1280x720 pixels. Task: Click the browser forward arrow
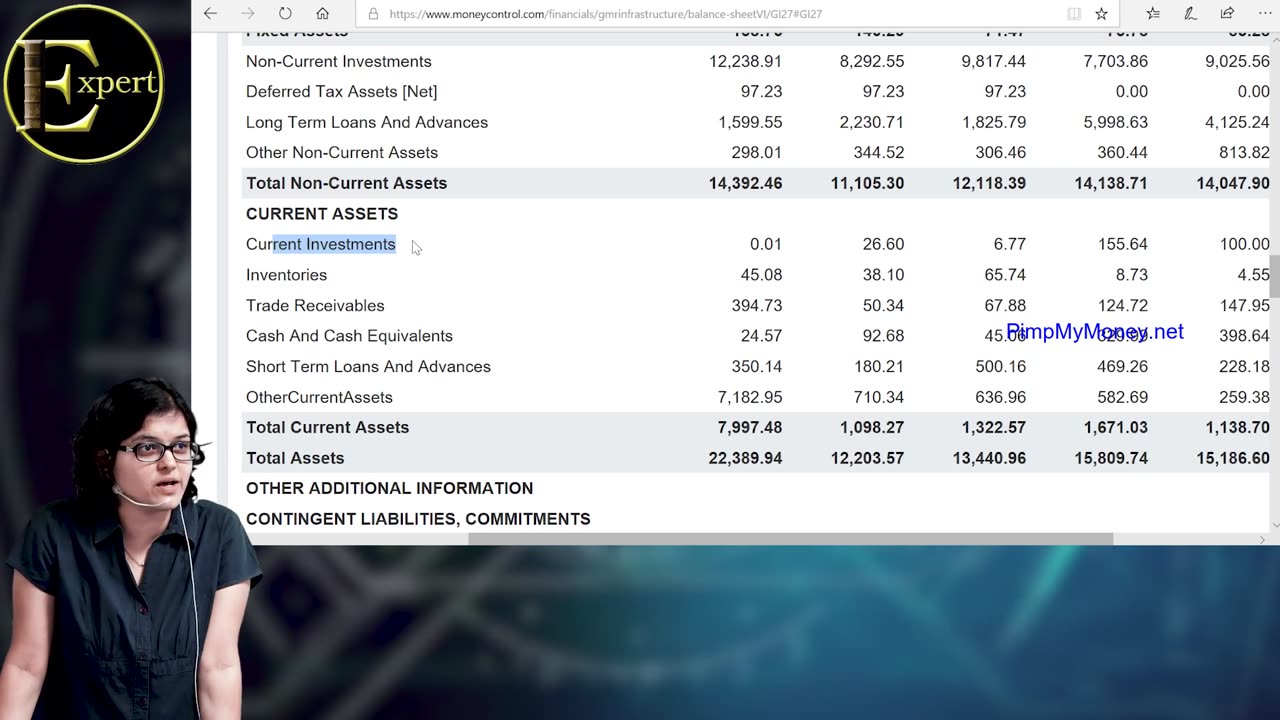point(248,14)
